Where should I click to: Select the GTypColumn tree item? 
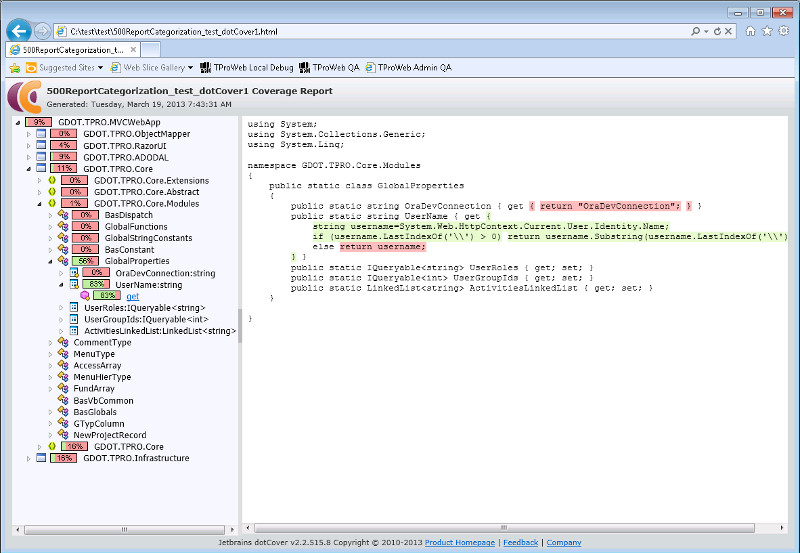pos(99,423)
